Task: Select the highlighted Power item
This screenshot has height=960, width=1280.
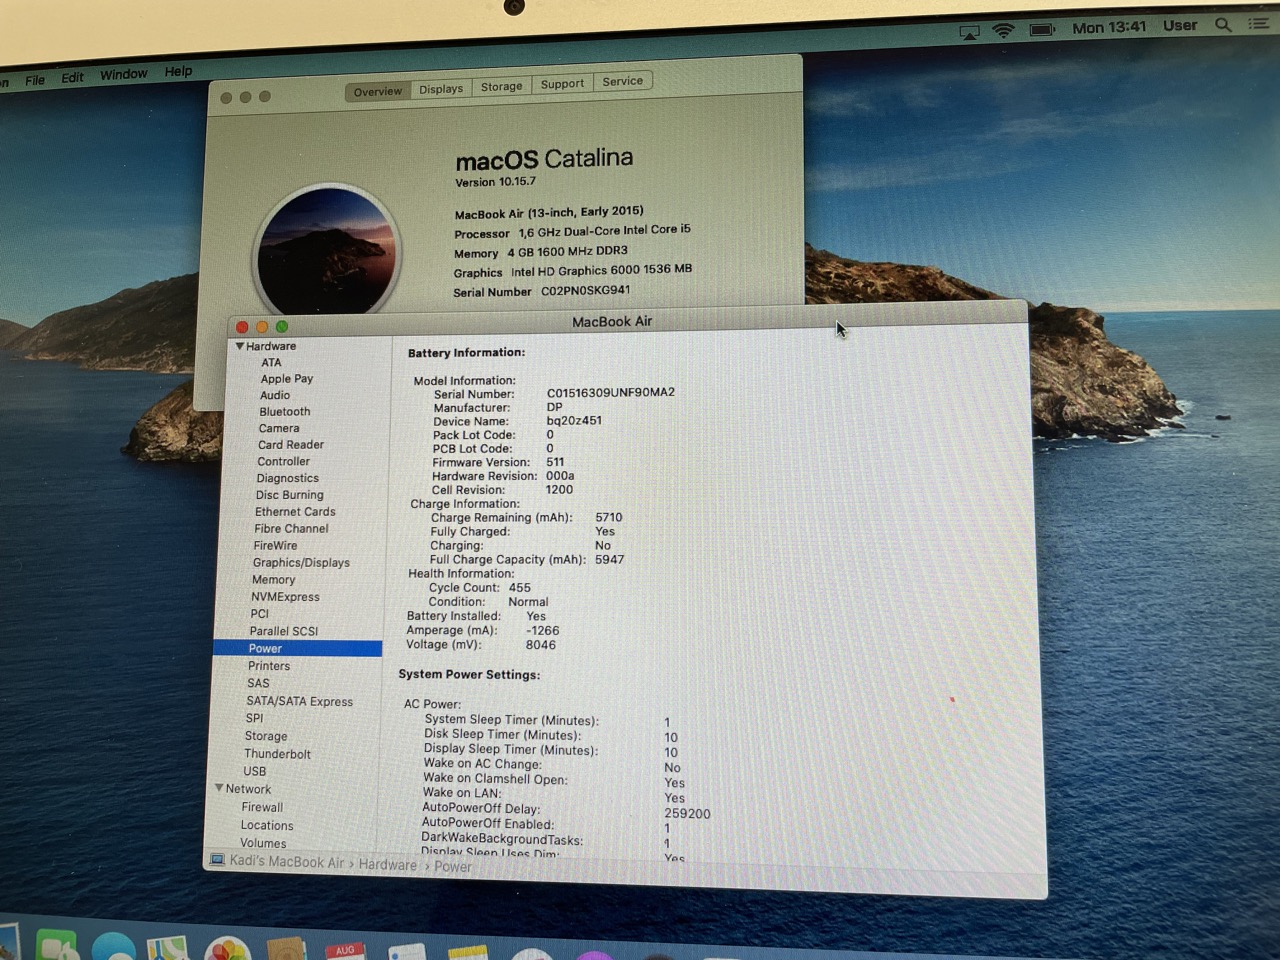Action: click(x=297, y=649)
